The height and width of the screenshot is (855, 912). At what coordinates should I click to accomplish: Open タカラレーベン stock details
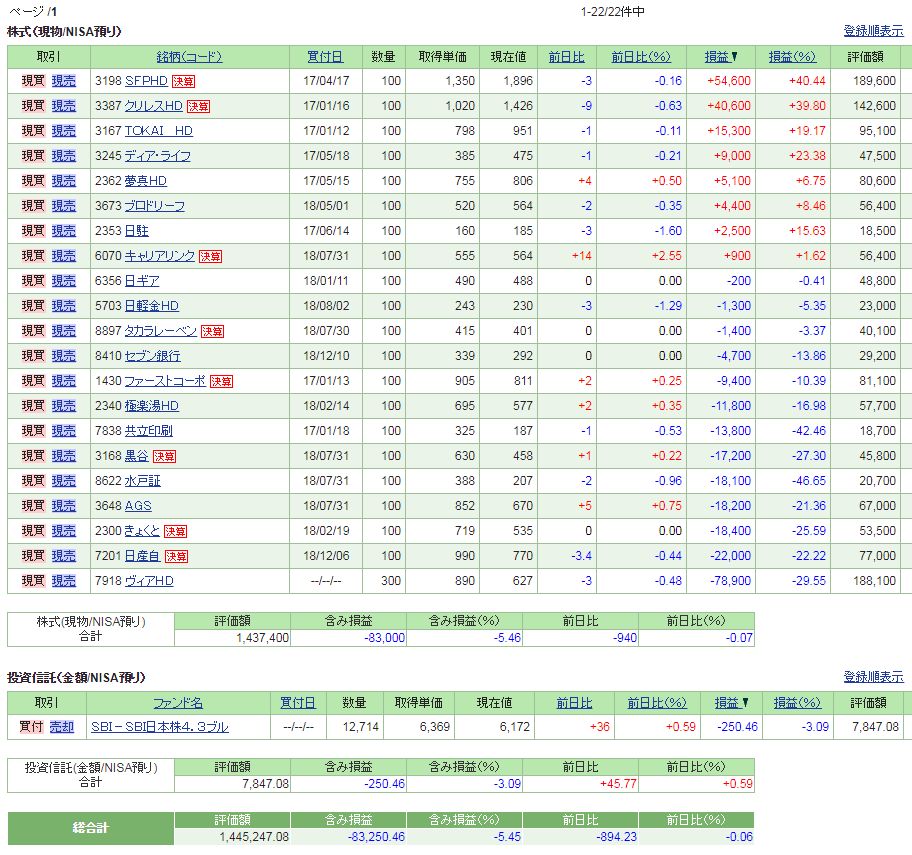(161, 331)
